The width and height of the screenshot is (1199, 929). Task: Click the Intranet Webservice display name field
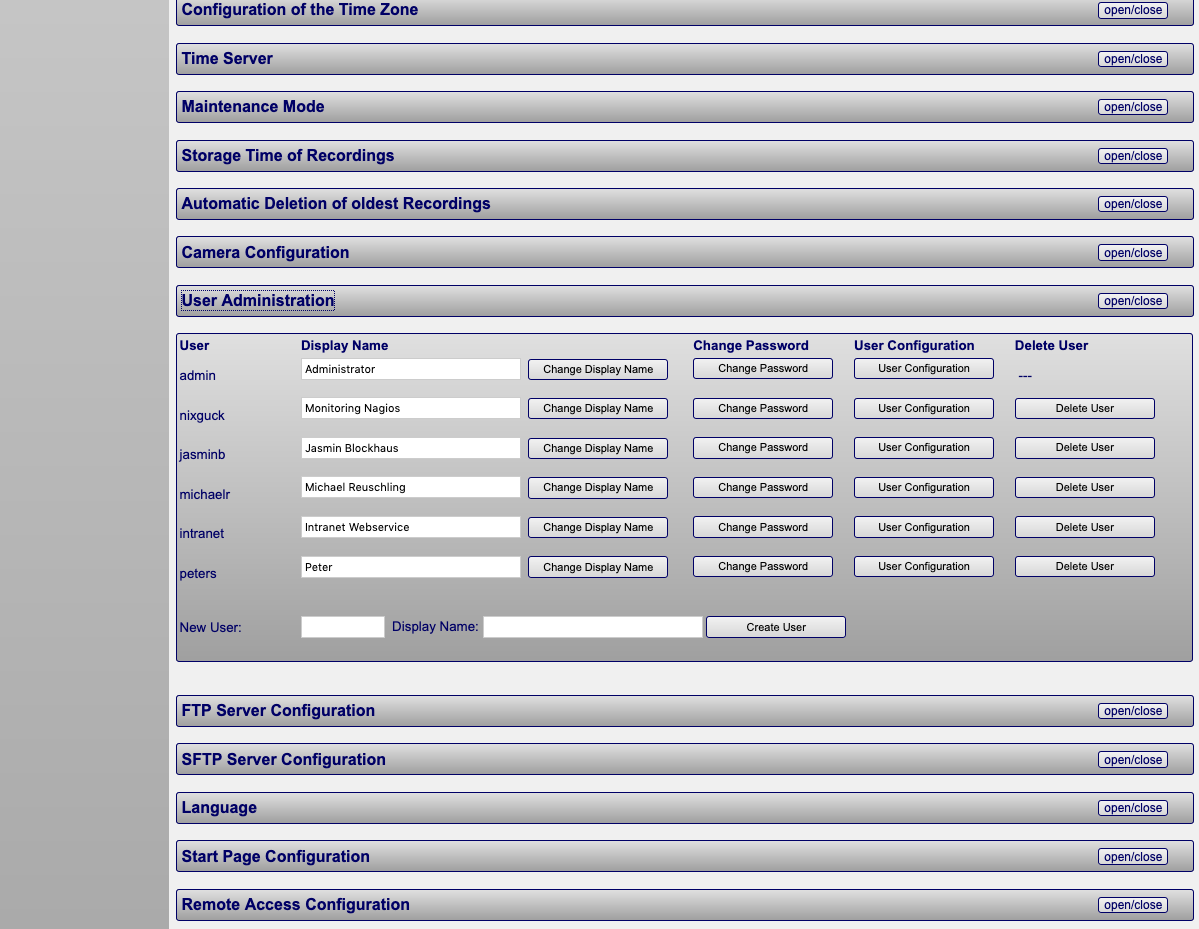[x=411, y=527]
